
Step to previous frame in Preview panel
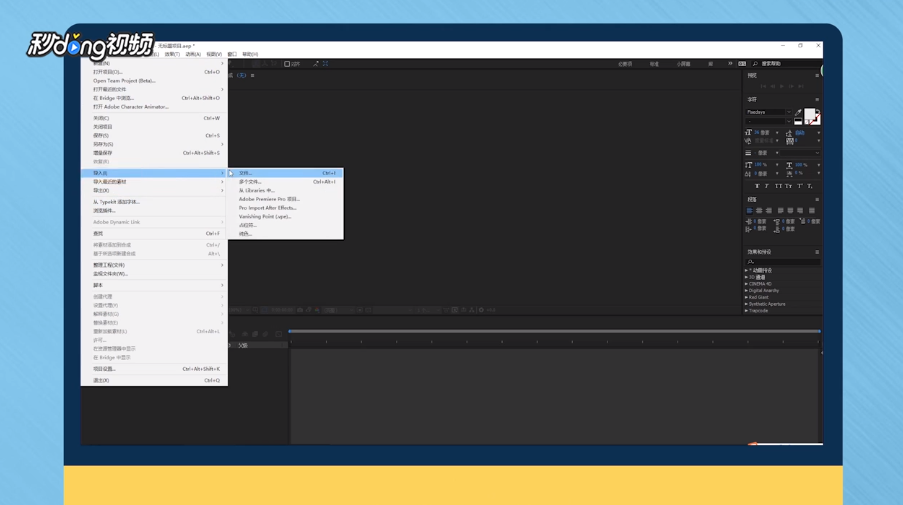click(772, 86)
